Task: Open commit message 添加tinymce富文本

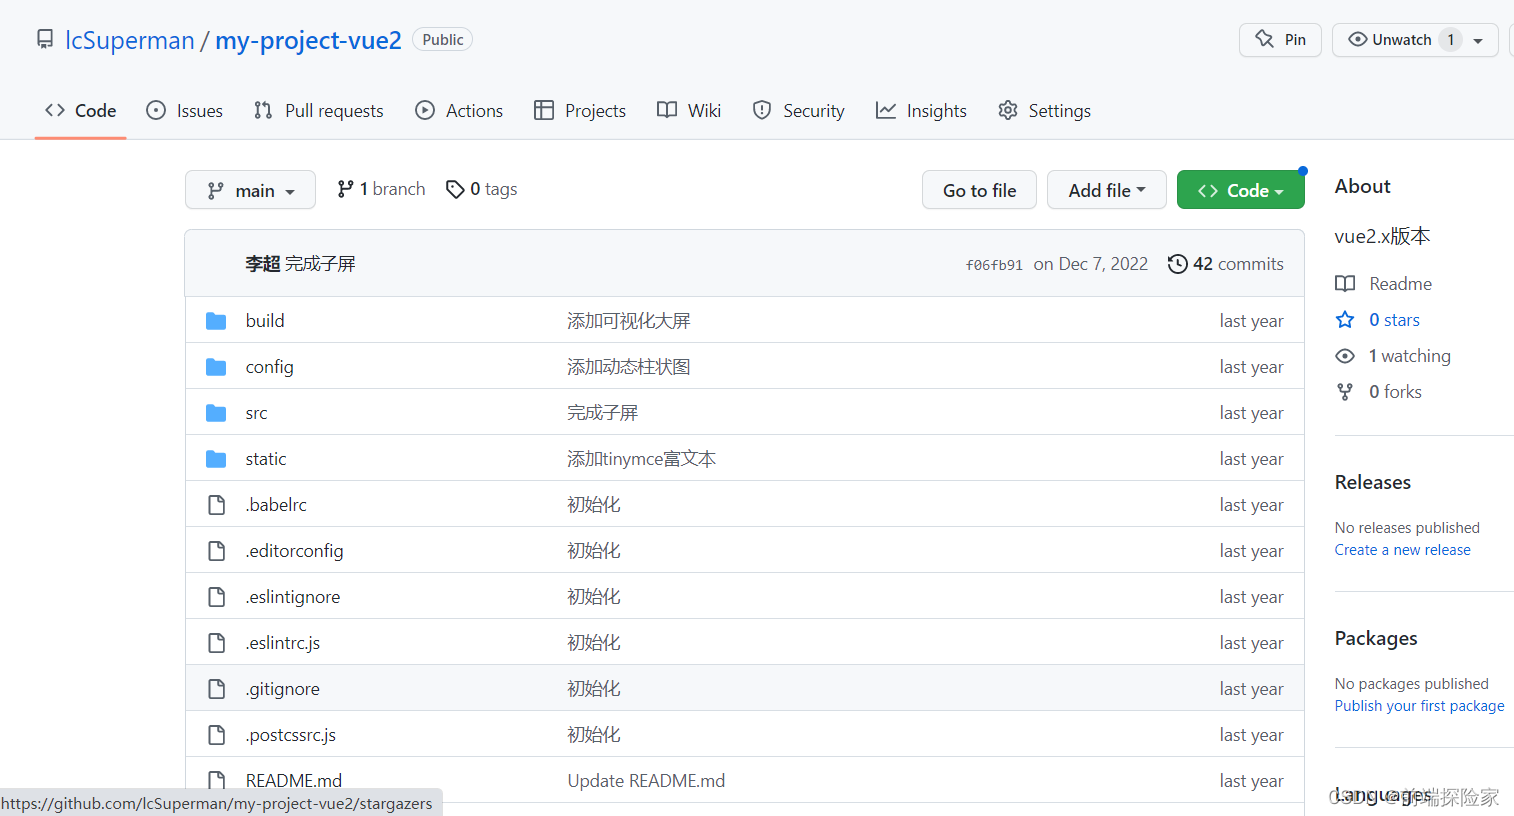Action: pyautogui.click(x=642, y=459)
